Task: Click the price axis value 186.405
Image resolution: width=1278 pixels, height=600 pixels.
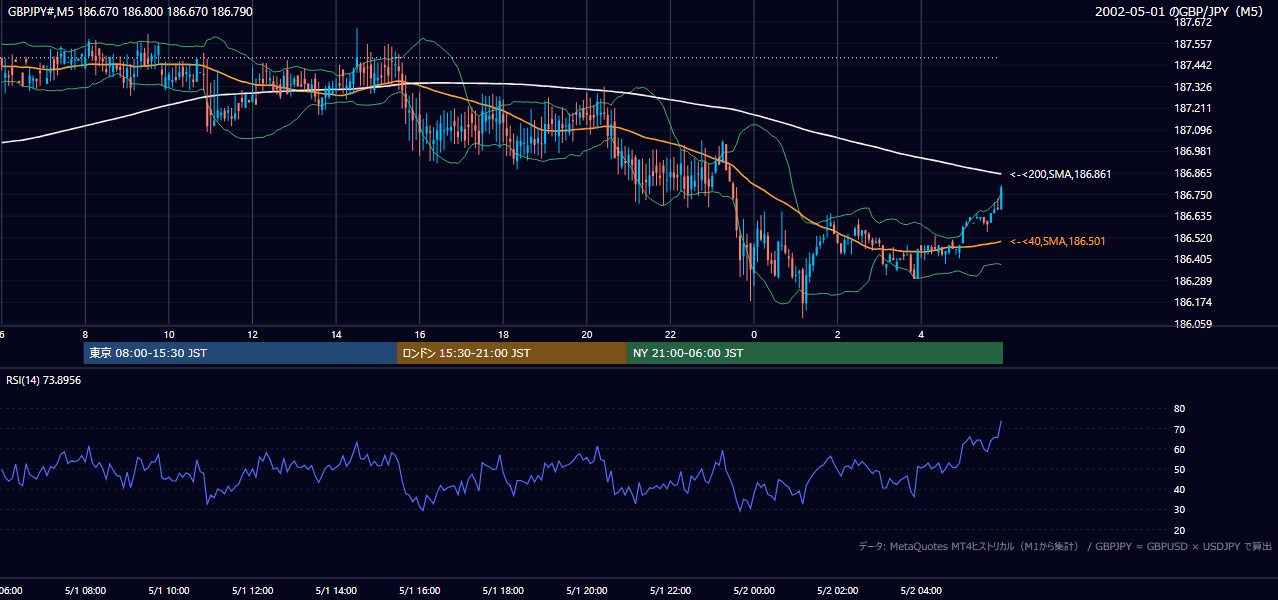Action: click(1191, 259)
